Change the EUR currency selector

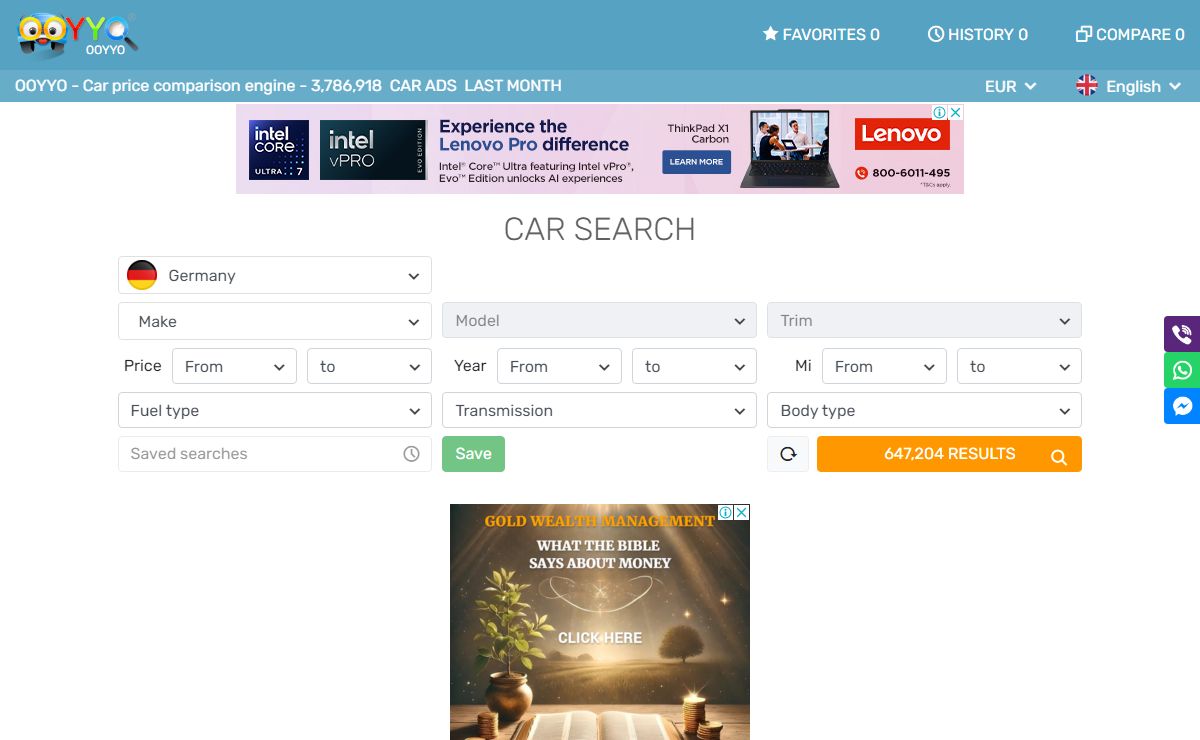tap(1010, 87)
